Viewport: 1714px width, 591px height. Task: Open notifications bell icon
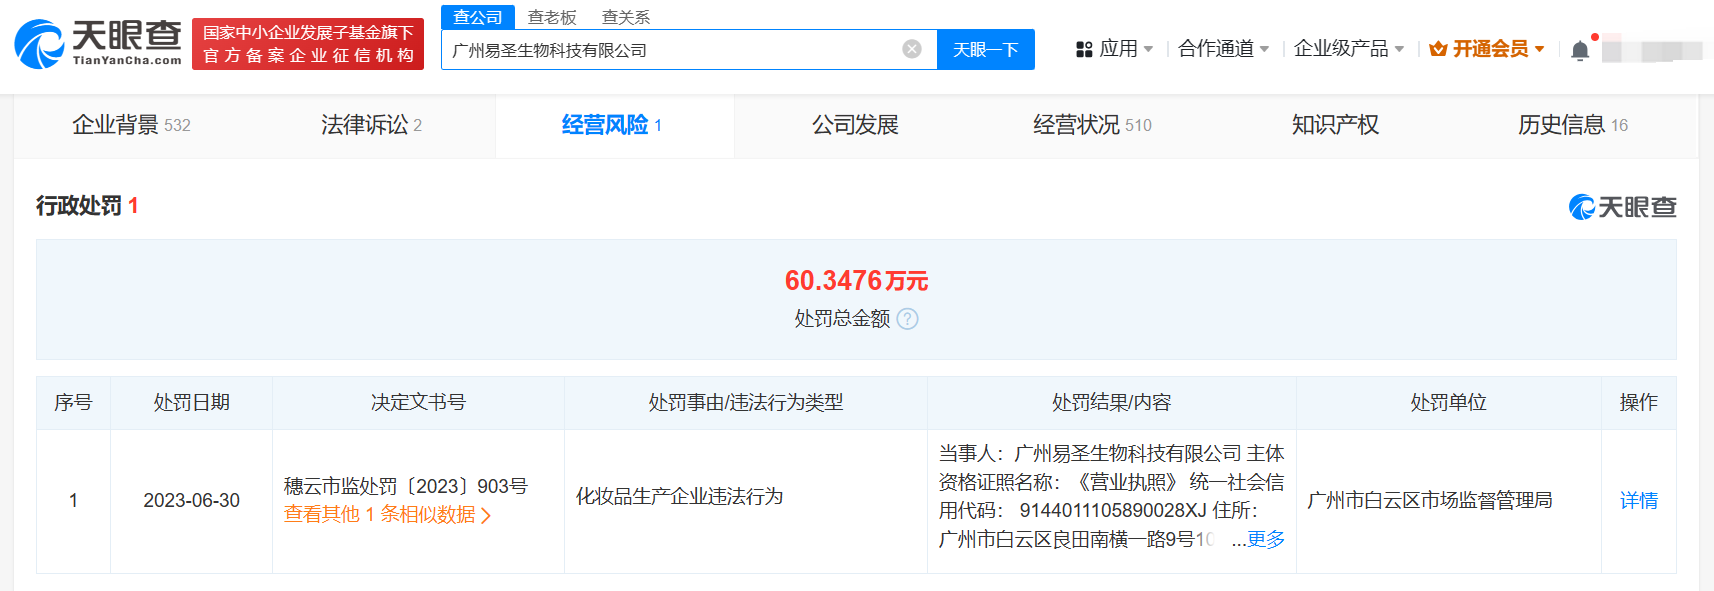[1580, 50]
